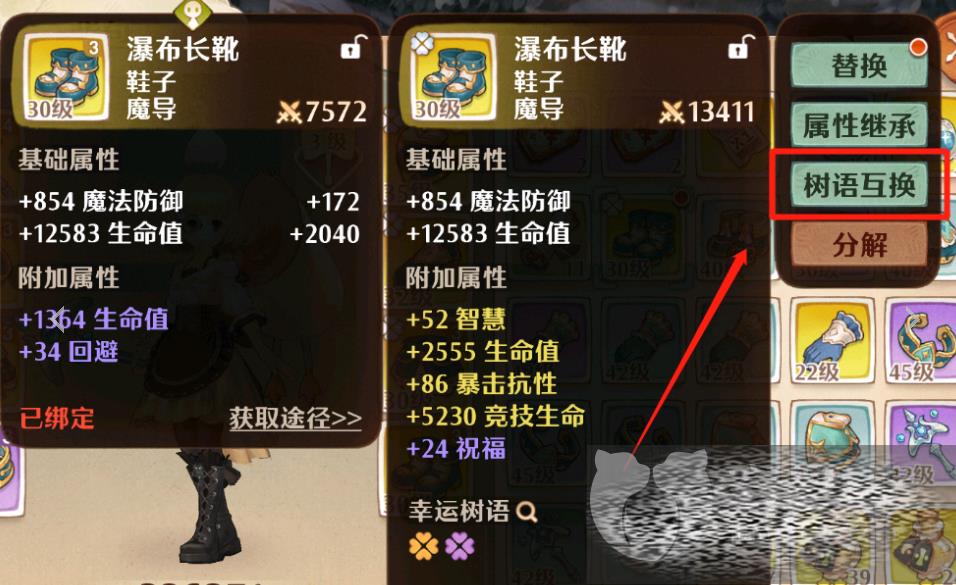Select the 树语互换 swap option

pos(859,185)
